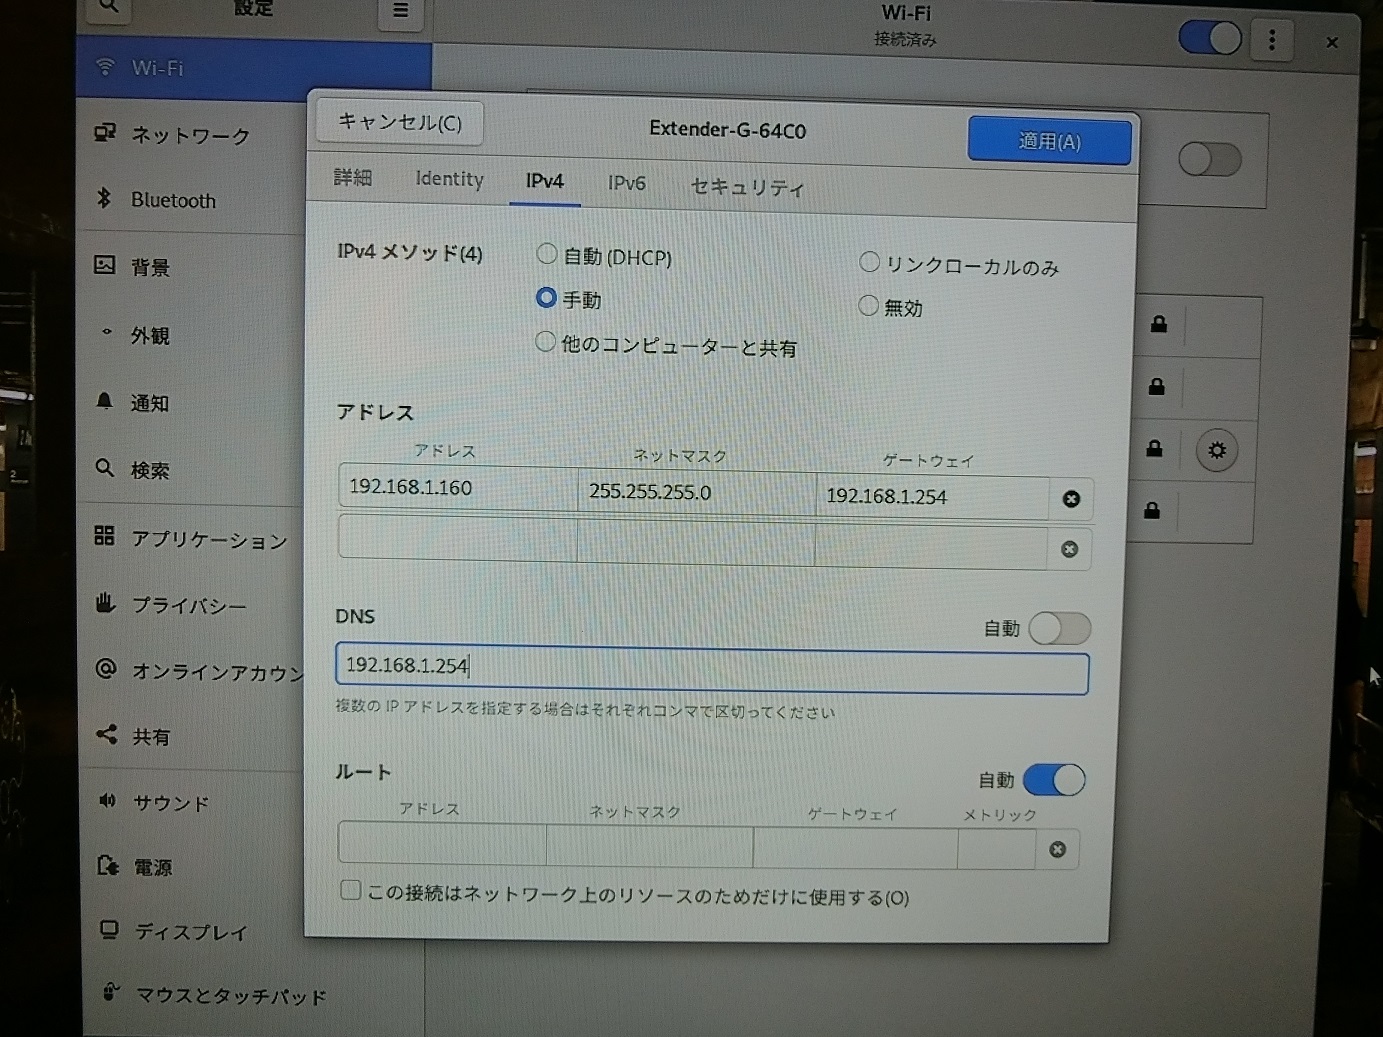1383x1037 pixels.
Task: Check この接続はネットワーク上のリソースのためだけに使用する
Action: pos(350,890)
